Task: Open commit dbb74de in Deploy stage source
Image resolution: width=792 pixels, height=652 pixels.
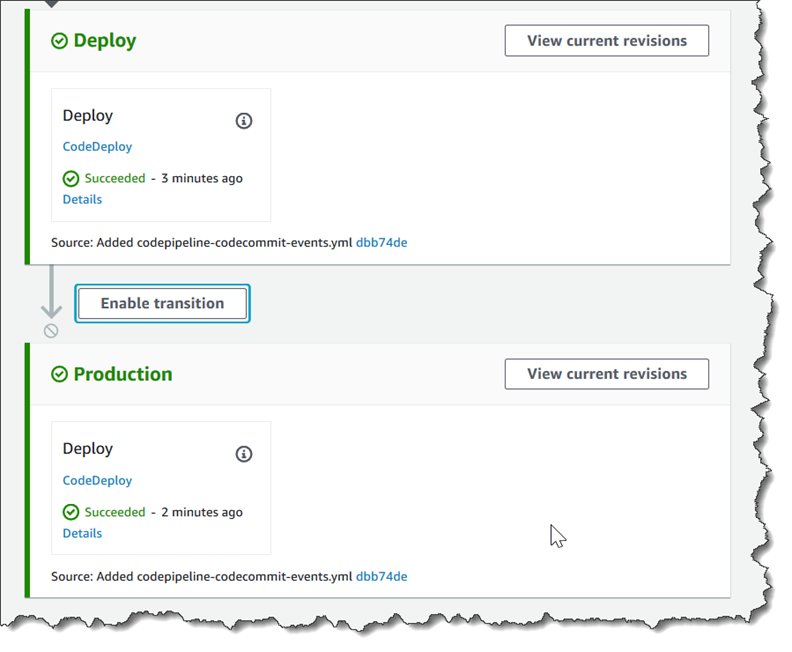Action: 382,243
